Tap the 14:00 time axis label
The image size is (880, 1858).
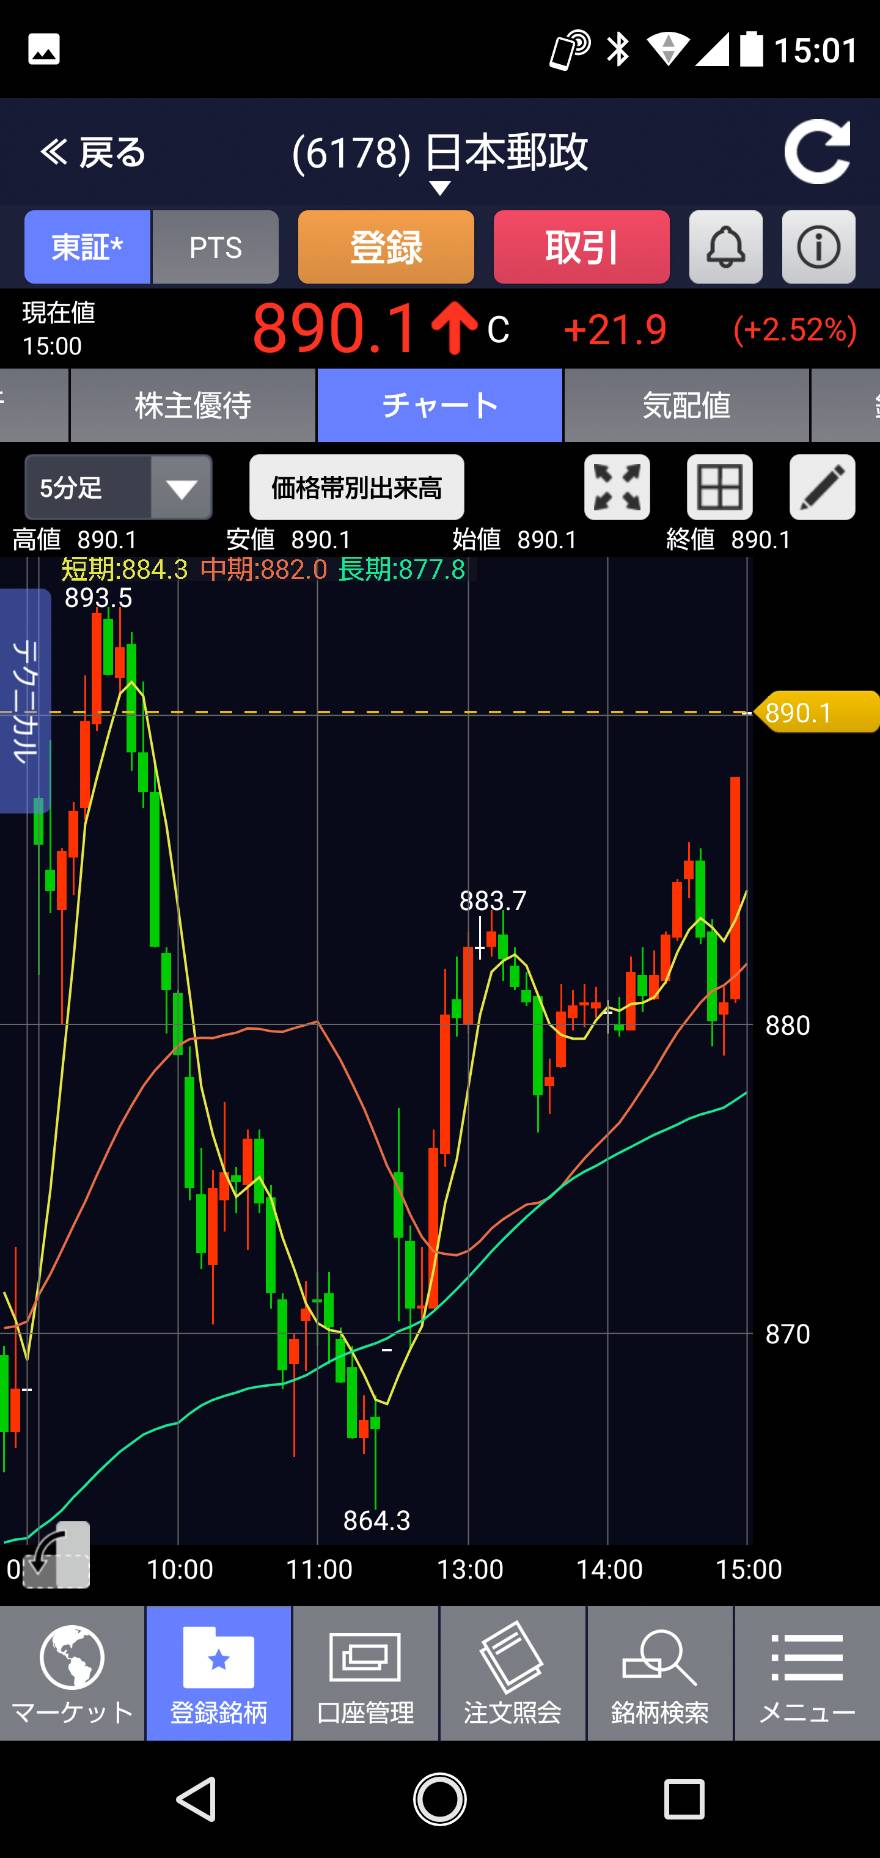point(609,1569)
